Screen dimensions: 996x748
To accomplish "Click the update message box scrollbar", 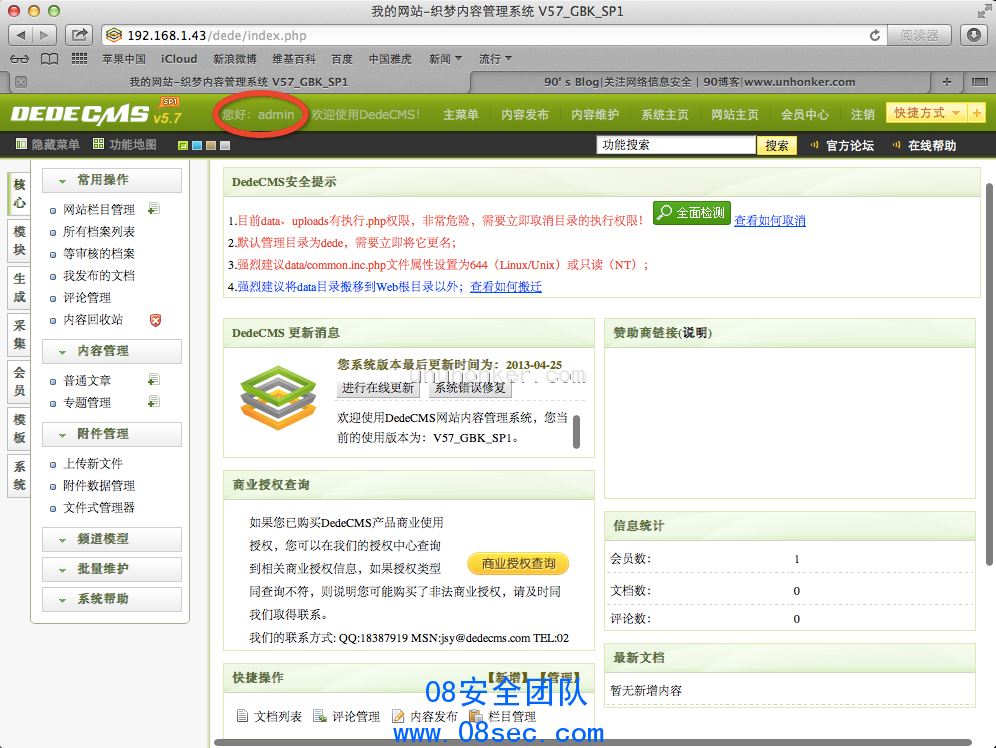I will (576, 432).
